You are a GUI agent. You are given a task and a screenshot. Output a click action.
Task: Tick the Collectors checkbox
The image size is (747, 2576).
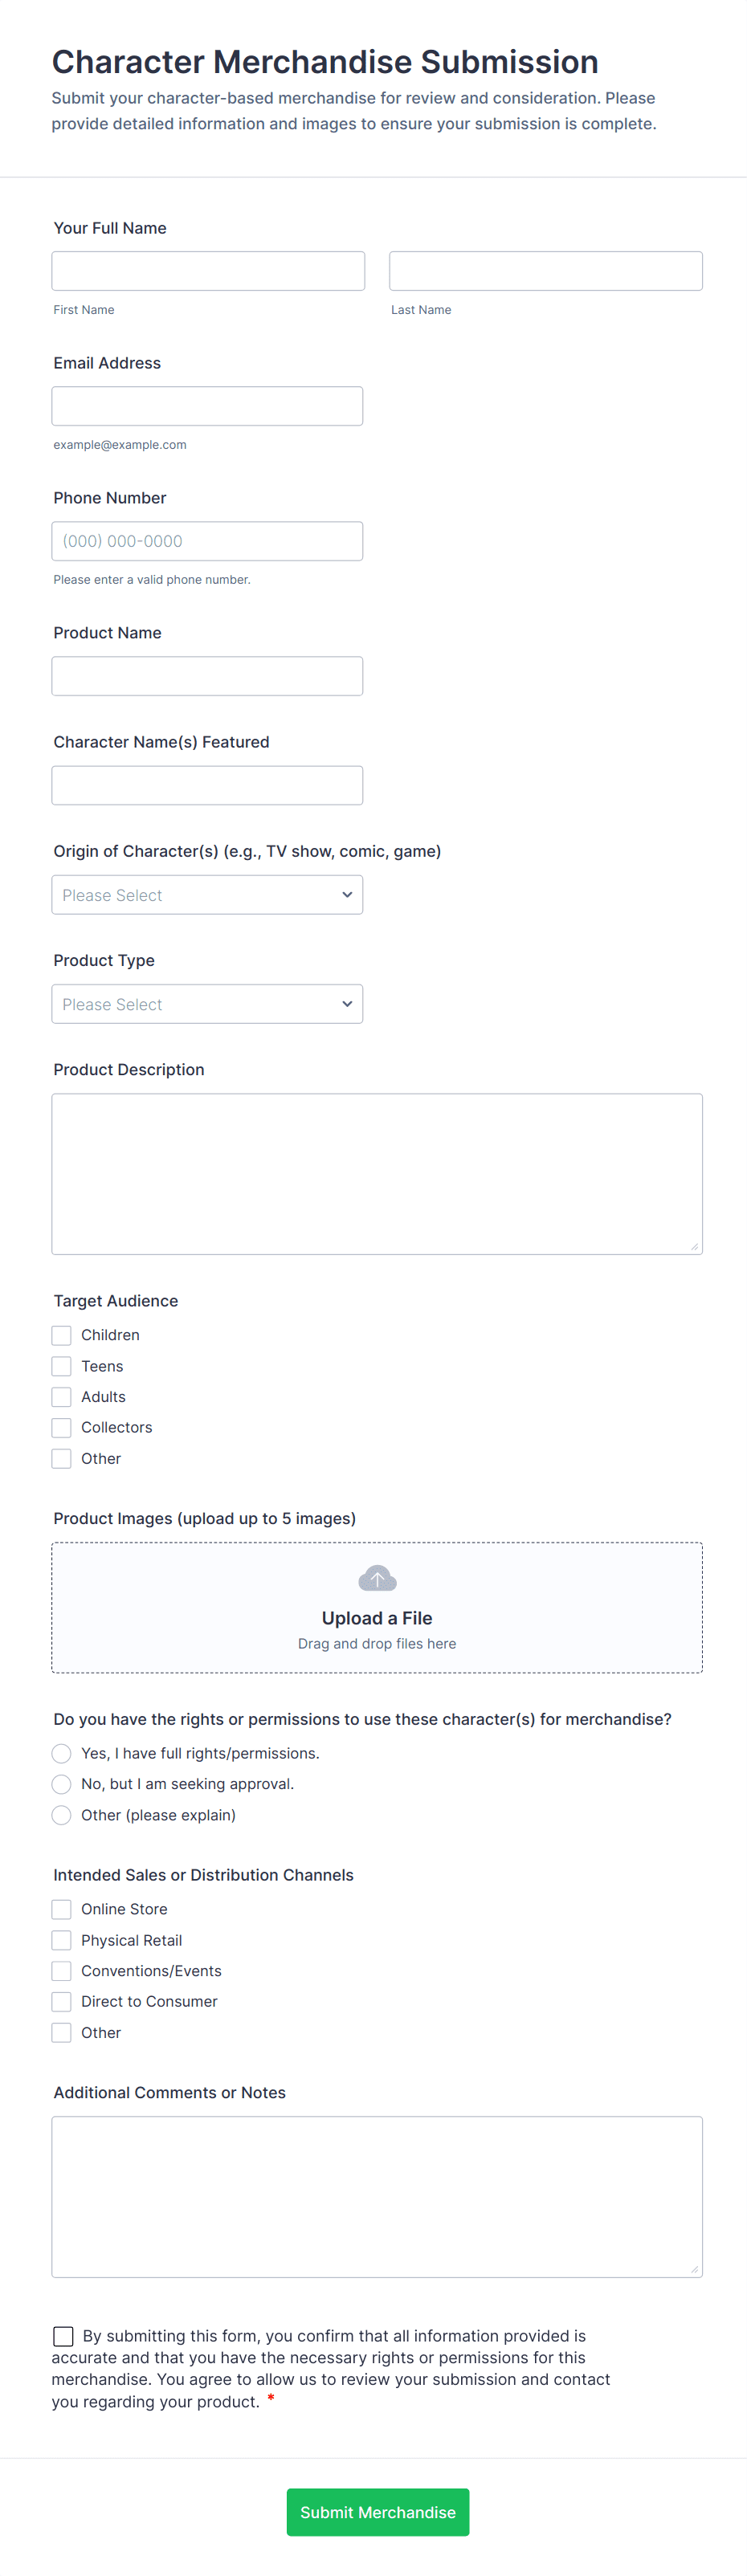point(62,1427)
